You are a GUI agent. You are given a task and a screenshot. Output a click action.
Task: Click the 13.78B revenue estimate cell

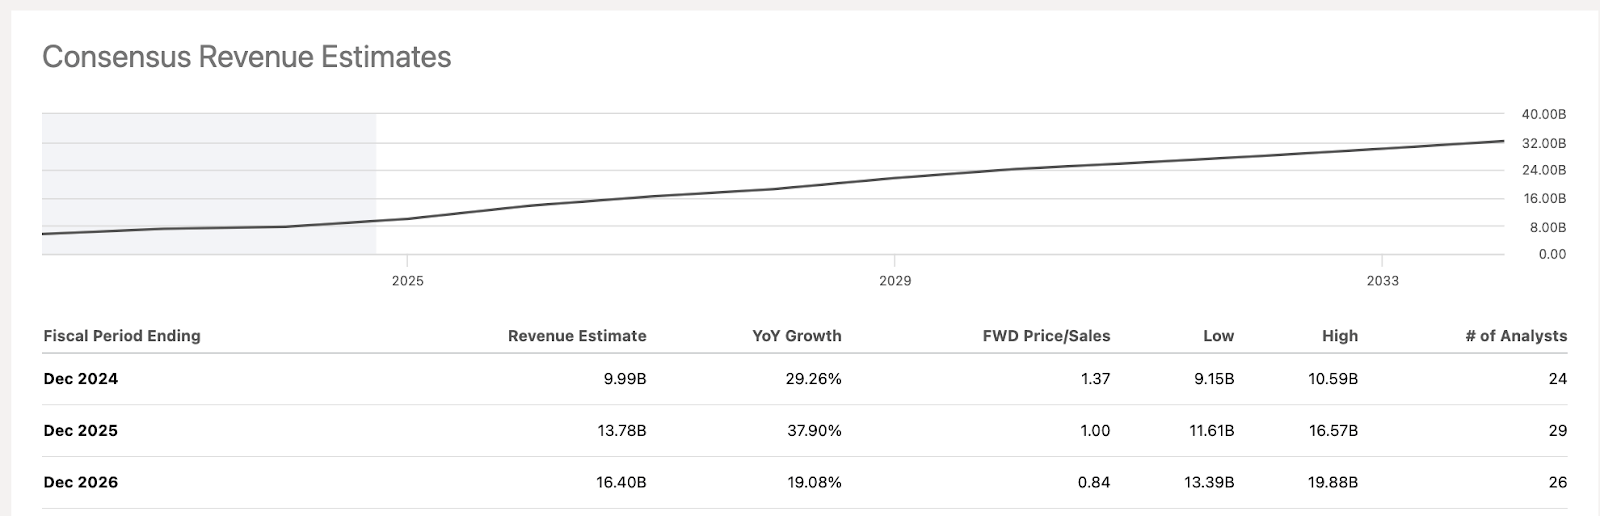point(621,431)
